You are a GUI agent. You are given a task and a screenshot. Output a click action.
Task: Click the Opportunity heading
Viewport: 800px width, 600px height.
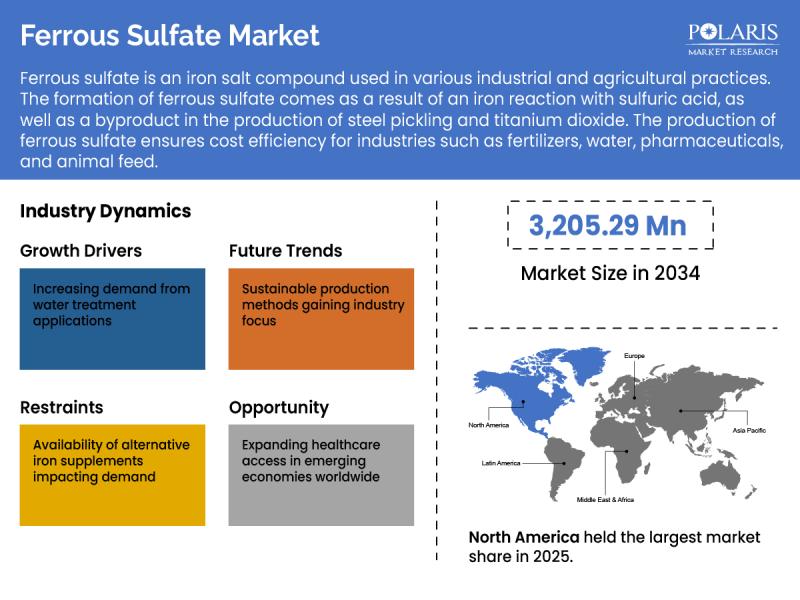pos(278,407)
